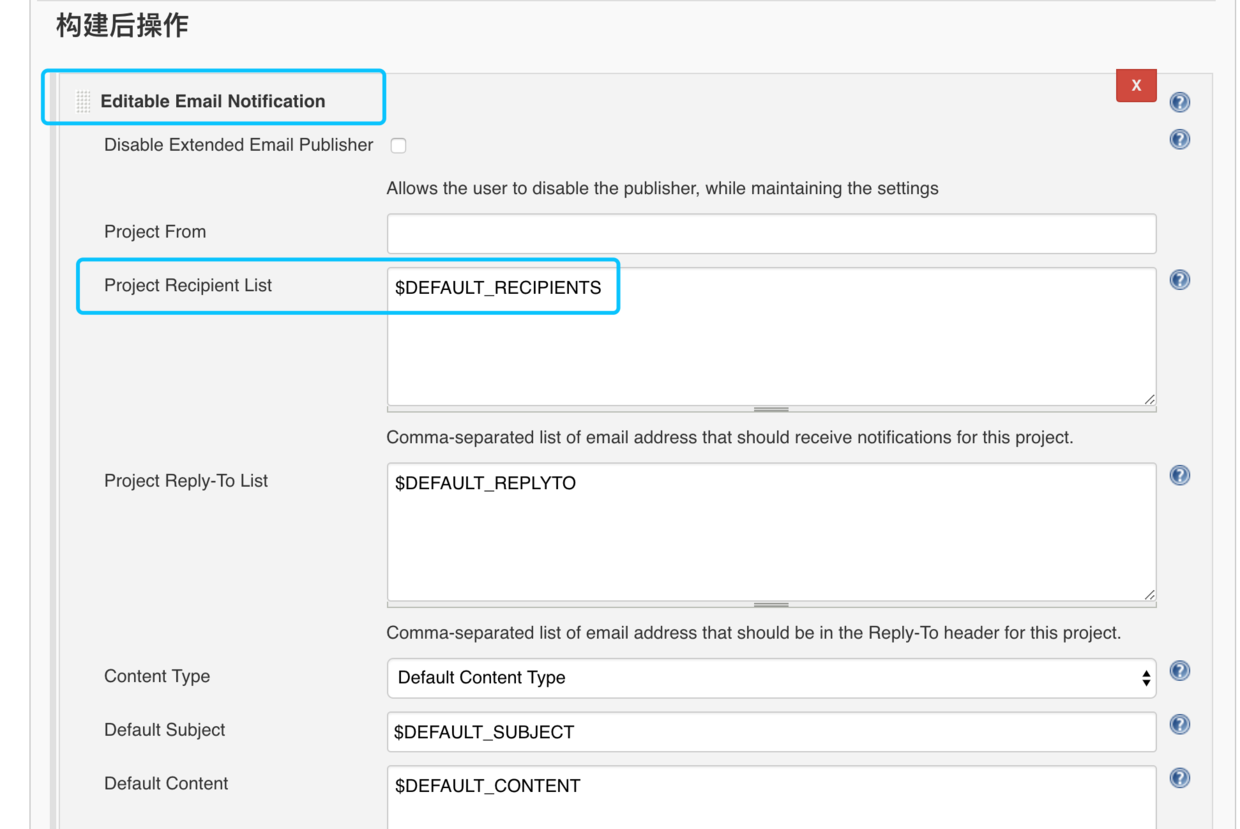Open the Content Type dropdown

pos(771,678)
